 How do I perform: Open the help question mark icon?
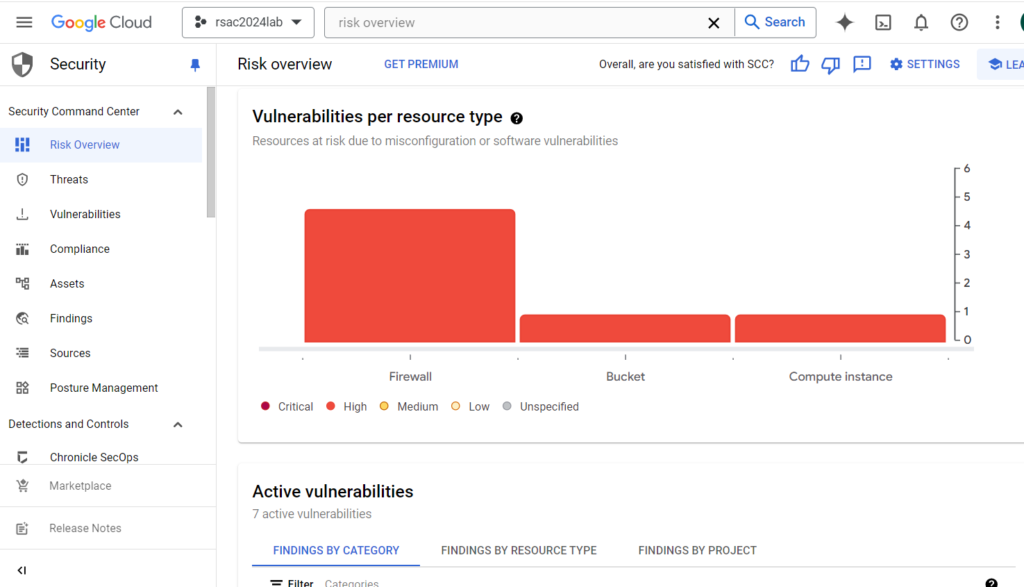pyautogui.click(x=959, y=22)
